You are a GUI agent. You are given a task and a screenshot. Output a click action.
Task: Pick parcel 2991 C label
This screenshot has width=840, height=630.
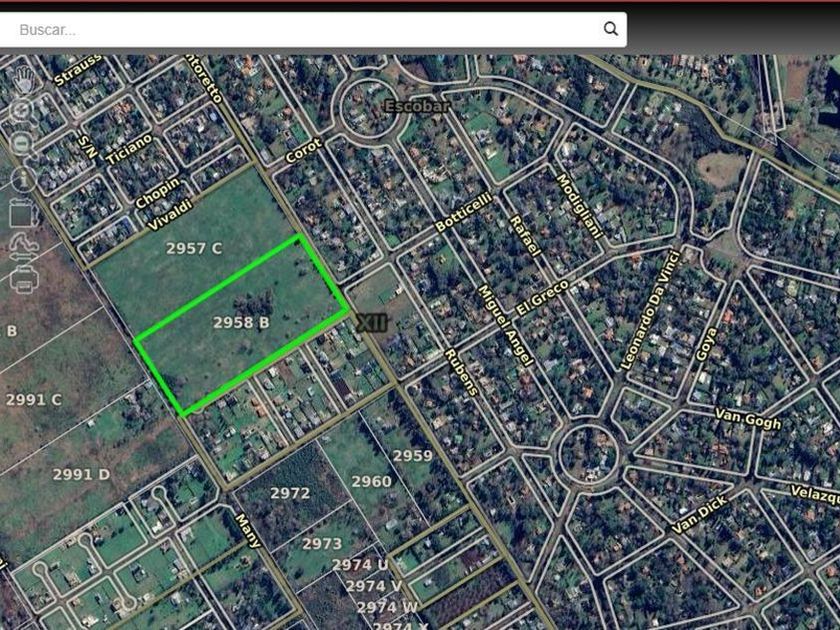[x=34, y=400]
